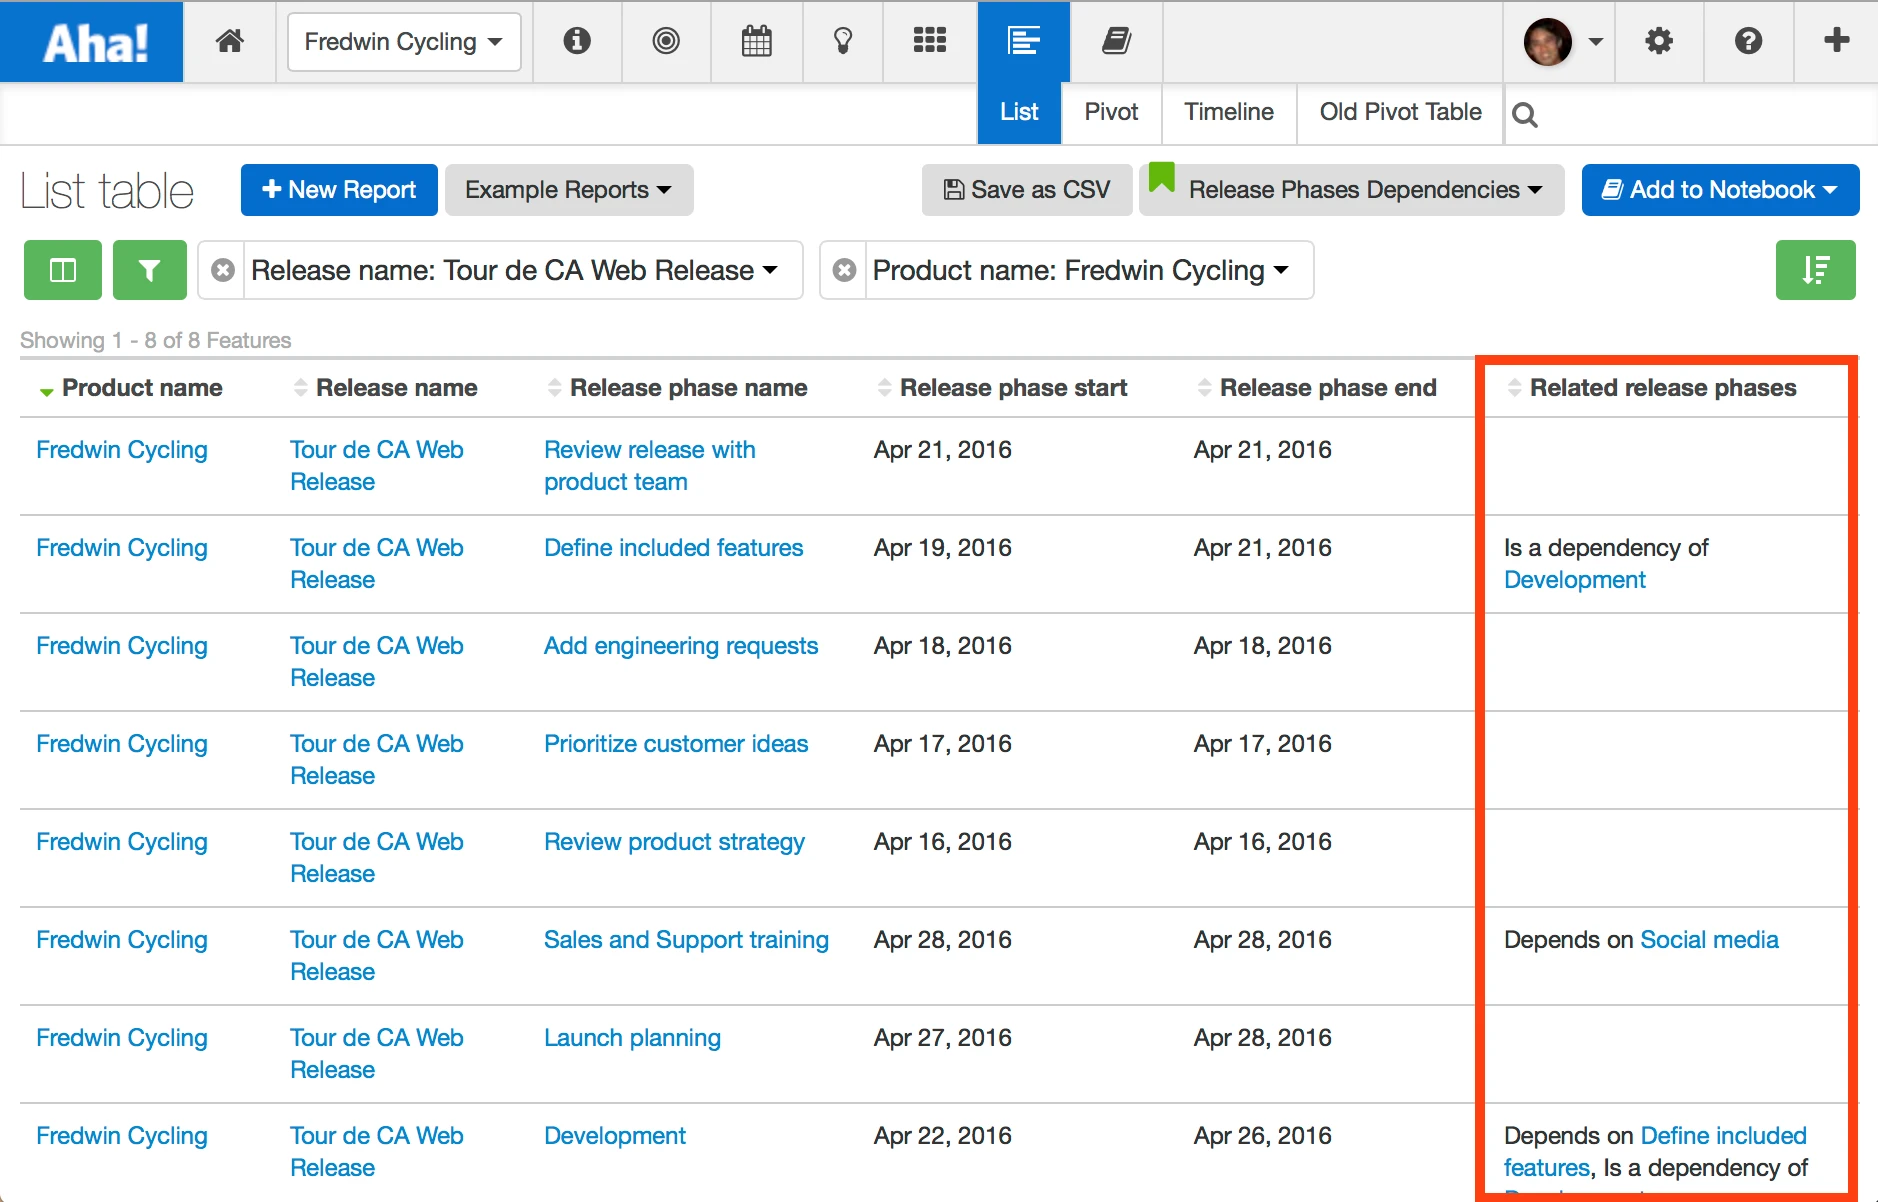Viewport: 1878px width, 1202px height.
Task: Open the settings gear icon
Action: pos(1659,41)
